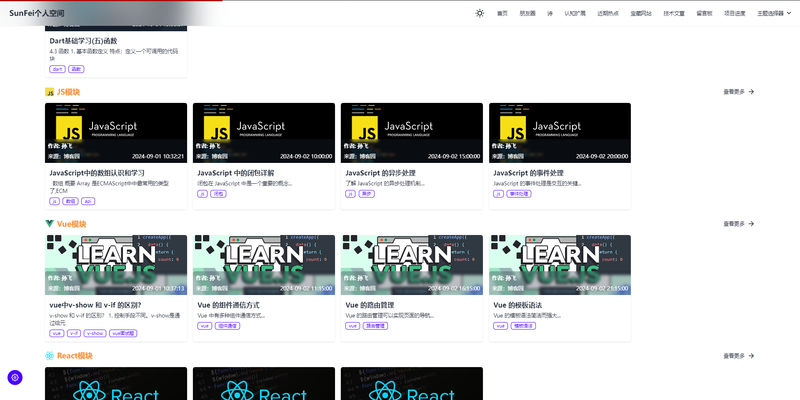Screen dimensions: 800x400
Task: Click 查看更多 for the React模块 section
Action: (738, 356)
